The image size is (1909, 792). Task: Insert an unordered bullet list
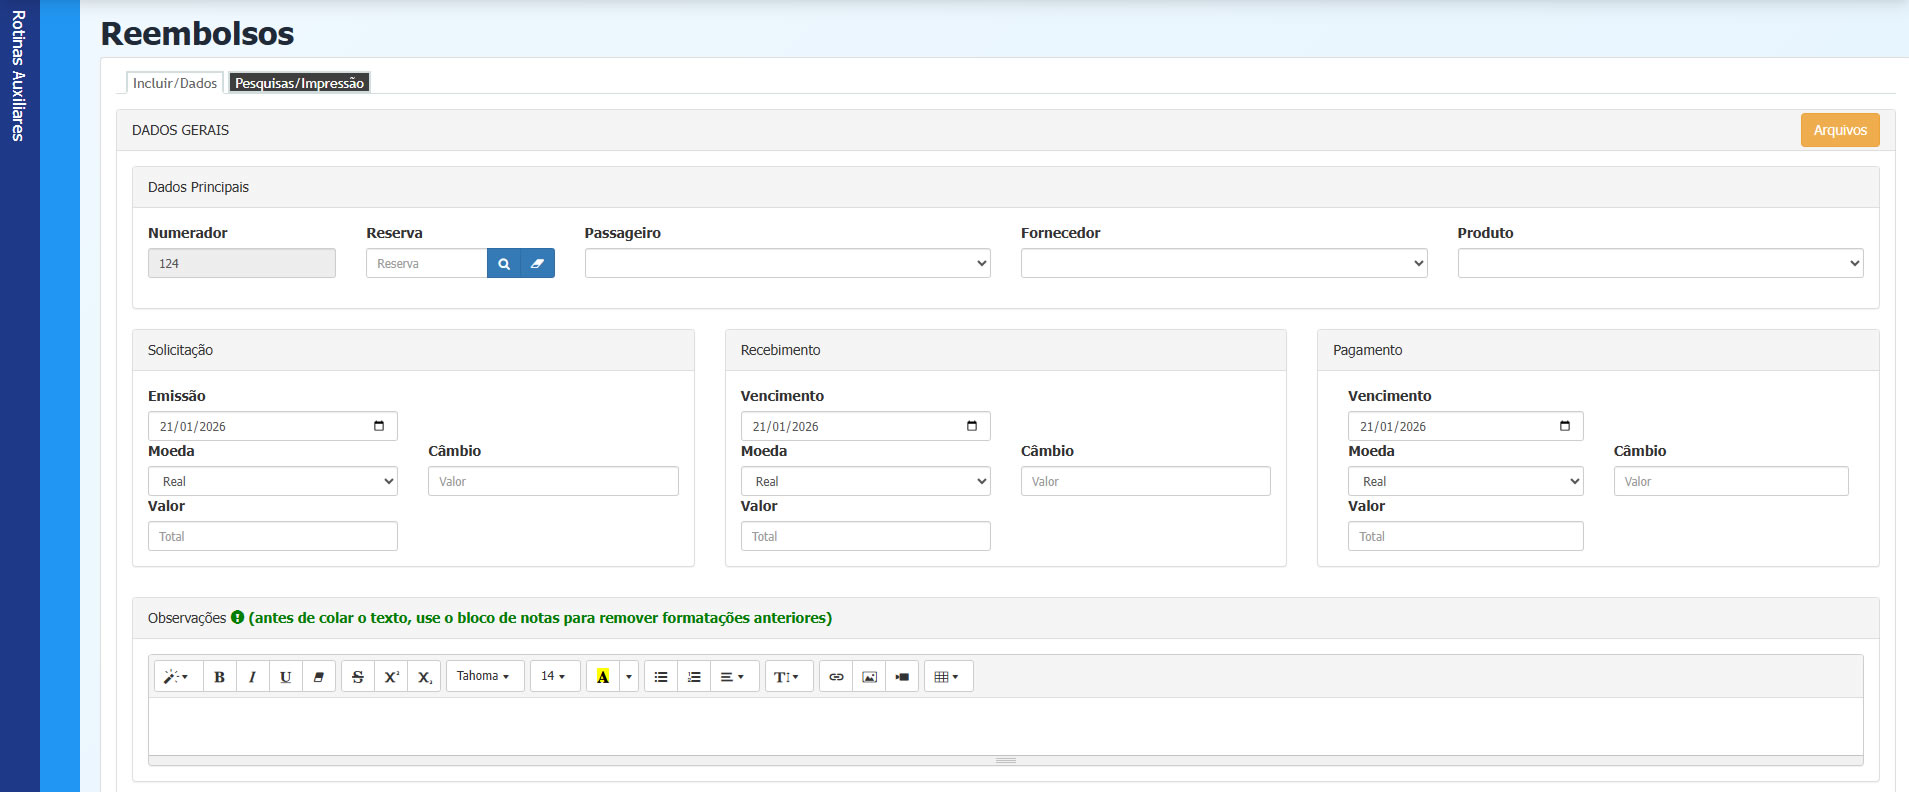coord(661,677)
